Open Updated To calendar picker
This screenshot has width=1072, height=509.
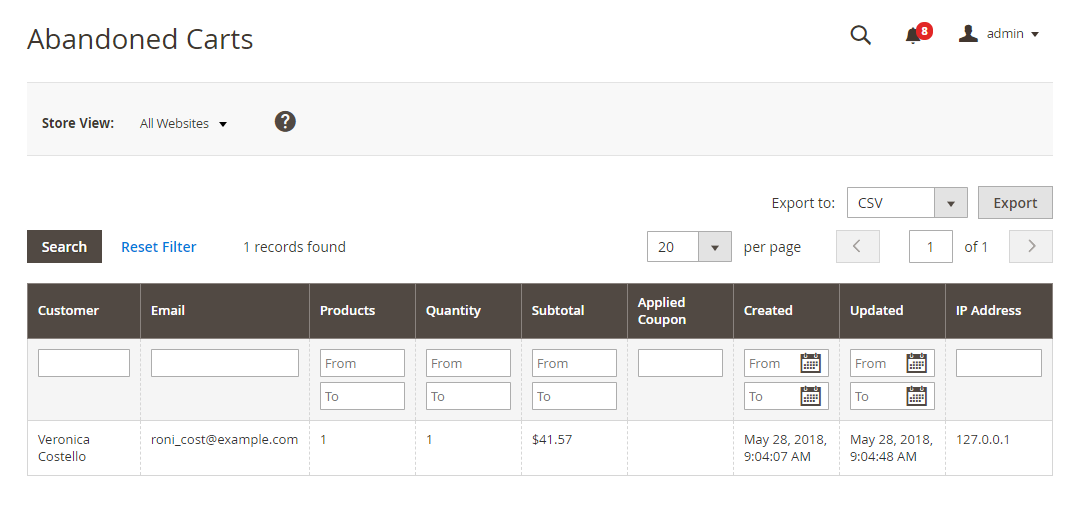pos(916,396)
